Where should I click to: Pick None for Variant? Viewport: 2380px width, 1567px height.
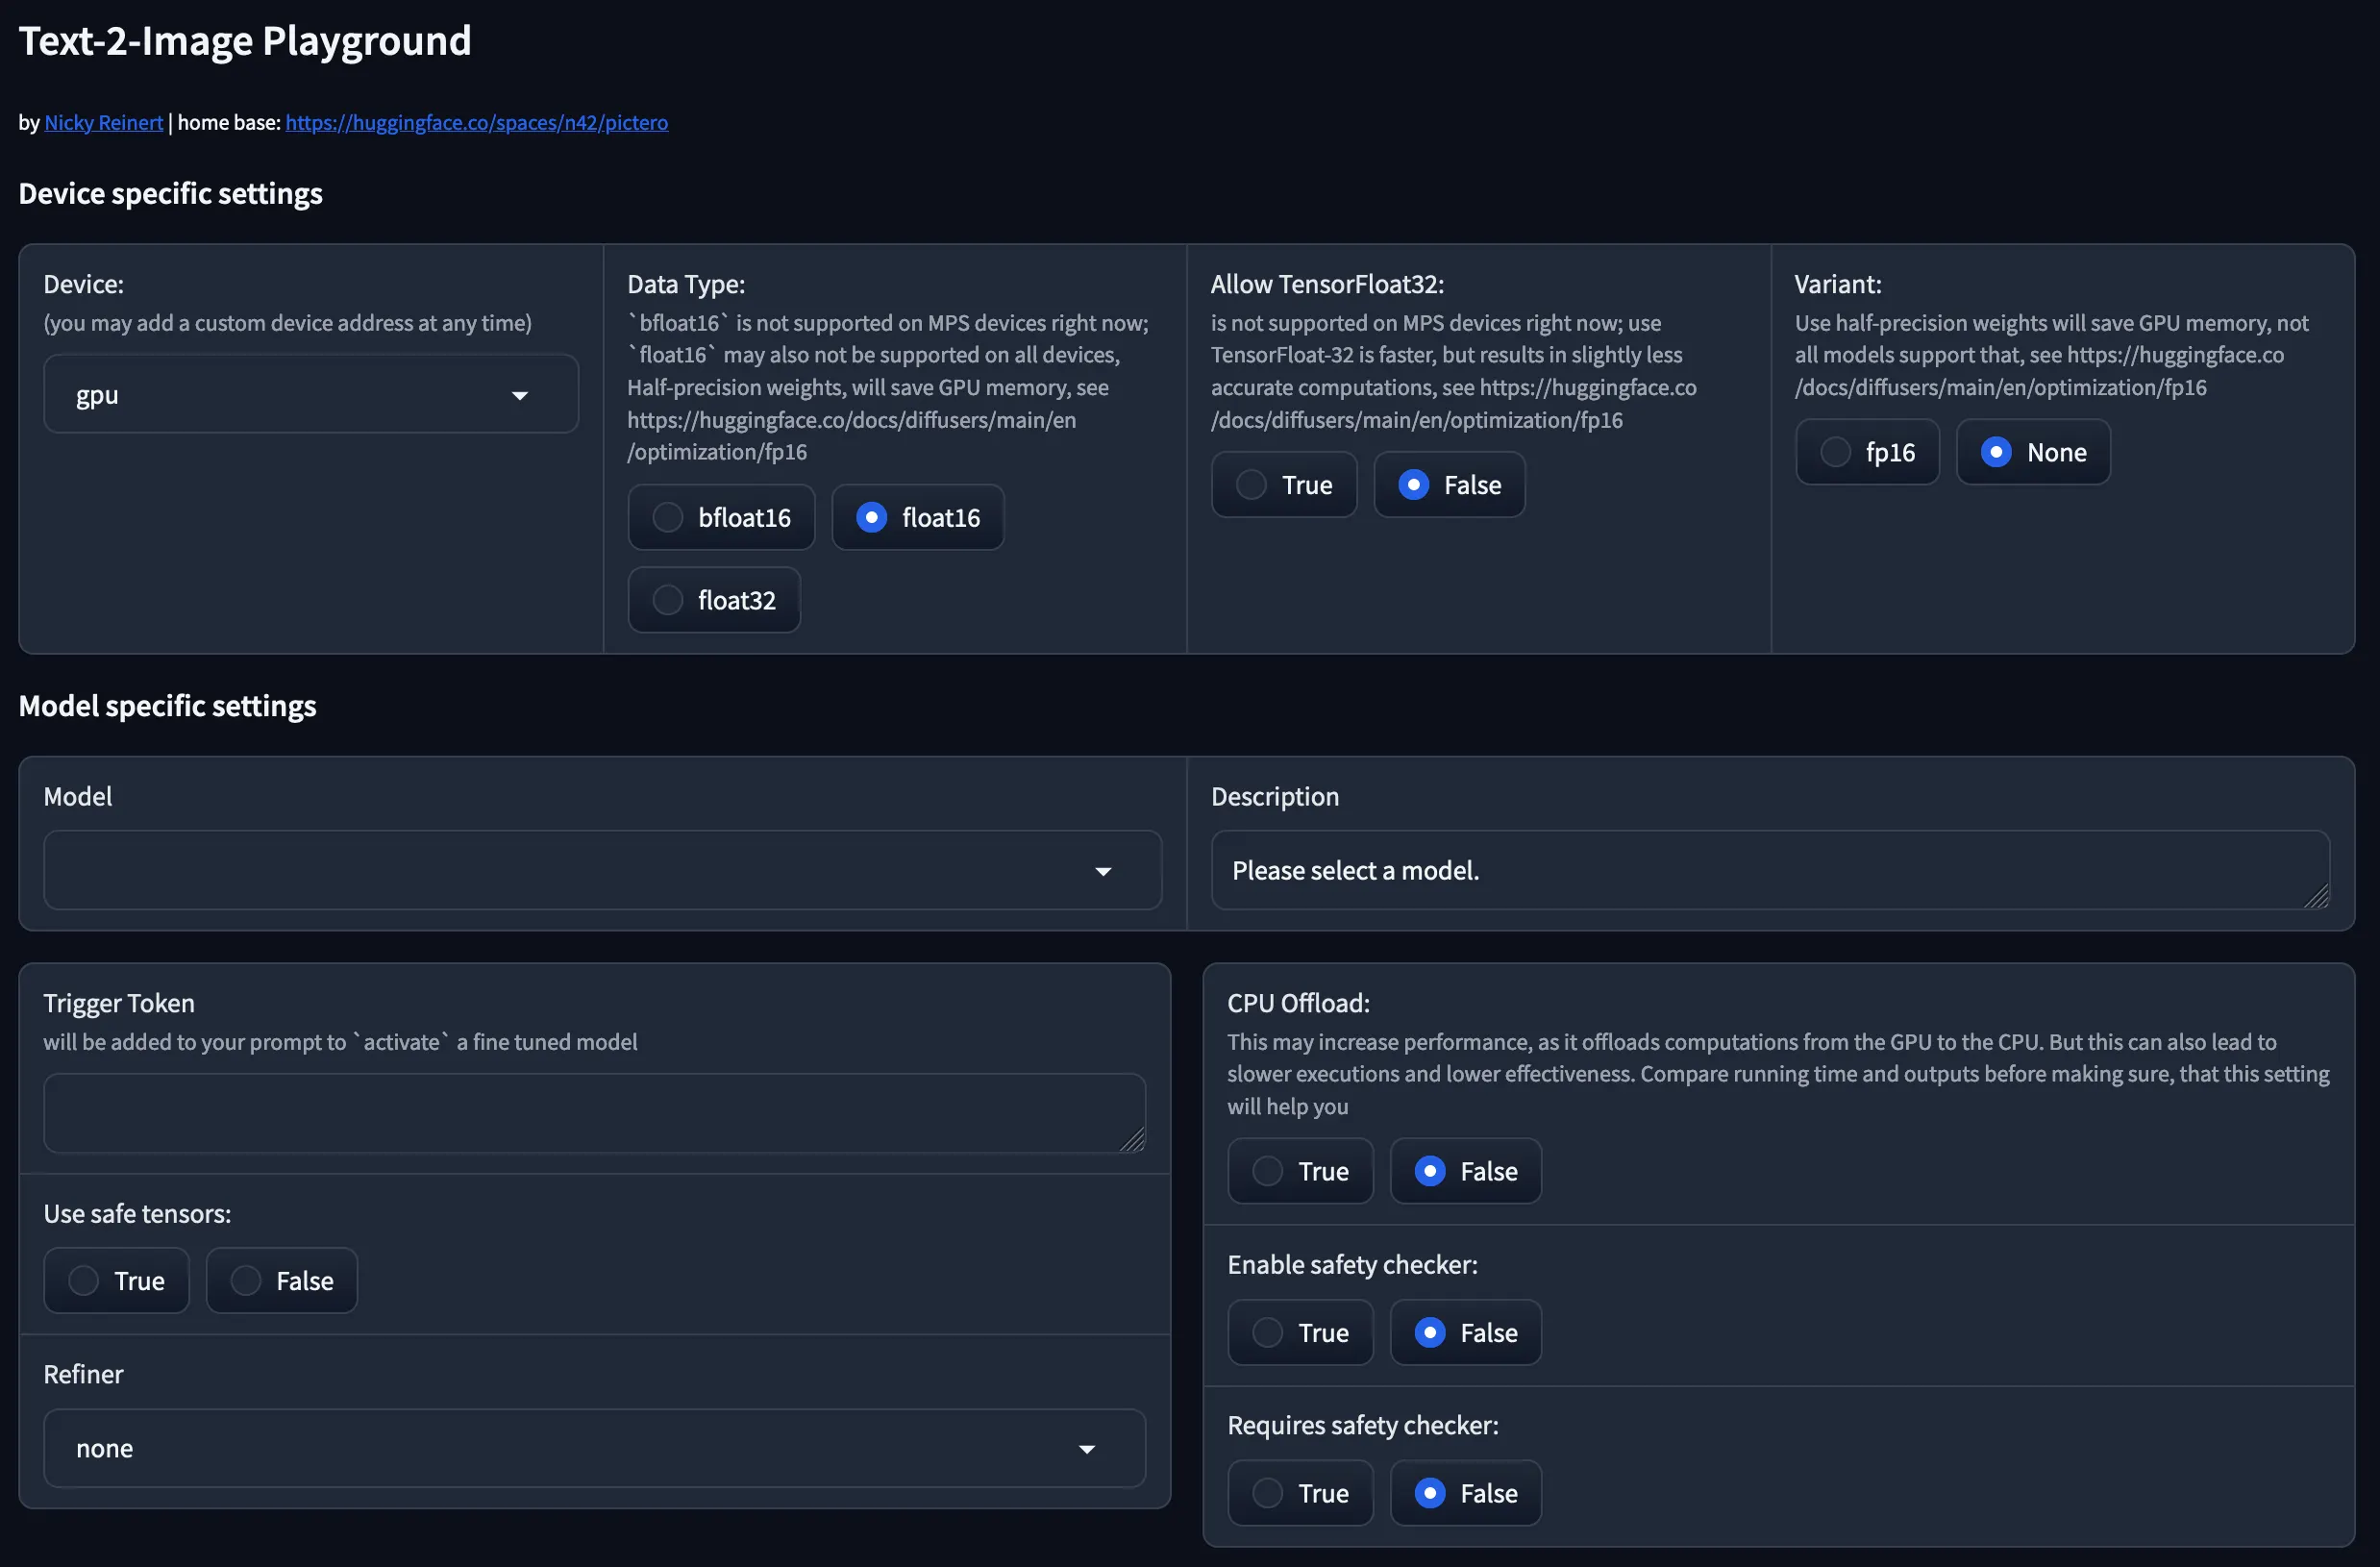[1996, 452]
